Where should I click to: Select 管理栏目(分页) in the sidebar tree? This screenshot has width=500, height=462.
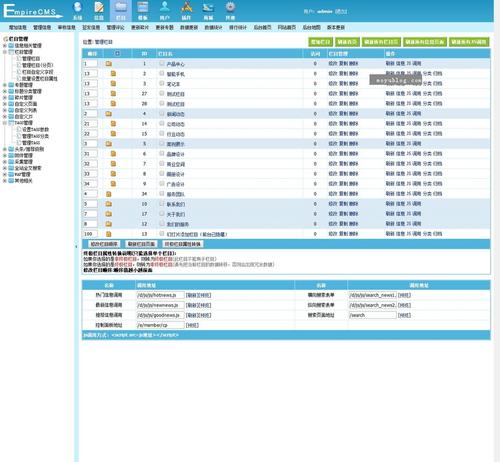pyautogui.click(x=37, y=65)
